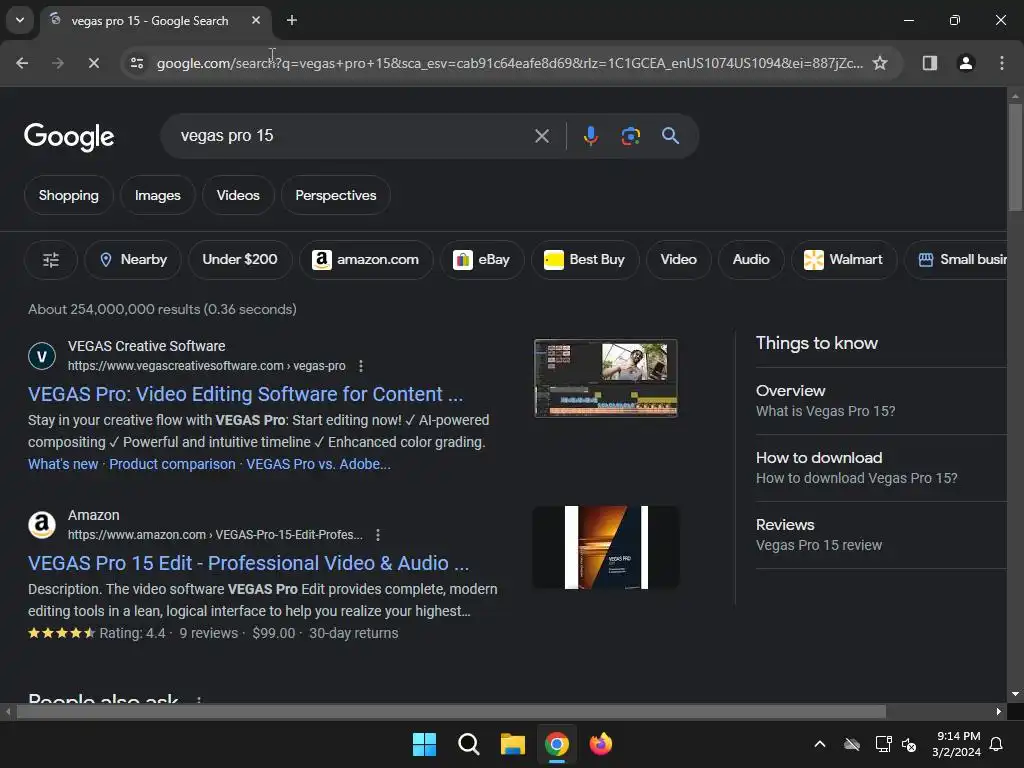This screenshot has height=768, width=1024.
Task: Open Chrome three-dot menu
Action: tap(1002, 63)
